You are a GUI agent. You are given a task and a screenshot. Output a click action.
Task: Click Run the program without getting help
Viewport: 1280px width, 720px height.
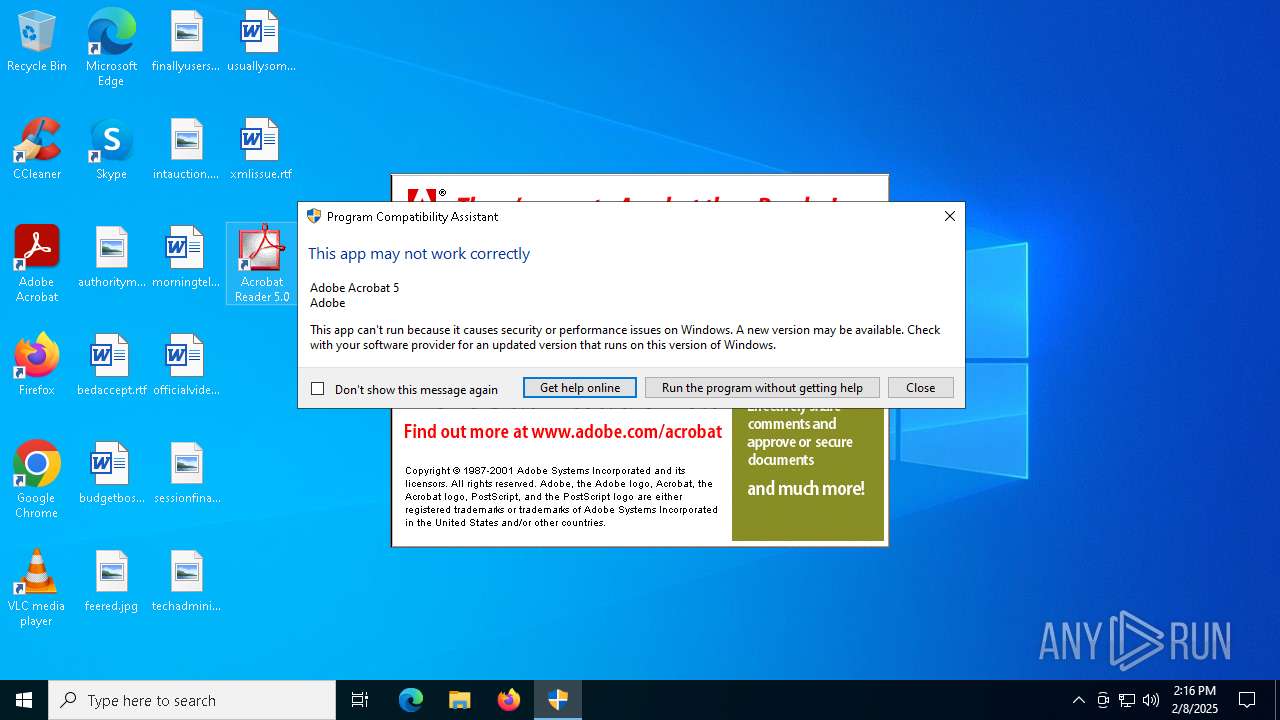click(x=762, y=388)
